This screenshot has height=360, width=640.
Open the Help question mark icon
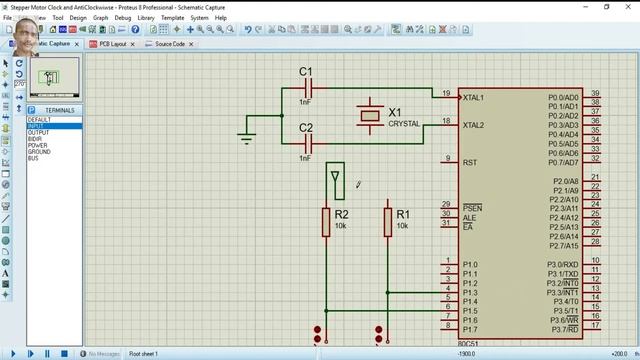[135, 29]
